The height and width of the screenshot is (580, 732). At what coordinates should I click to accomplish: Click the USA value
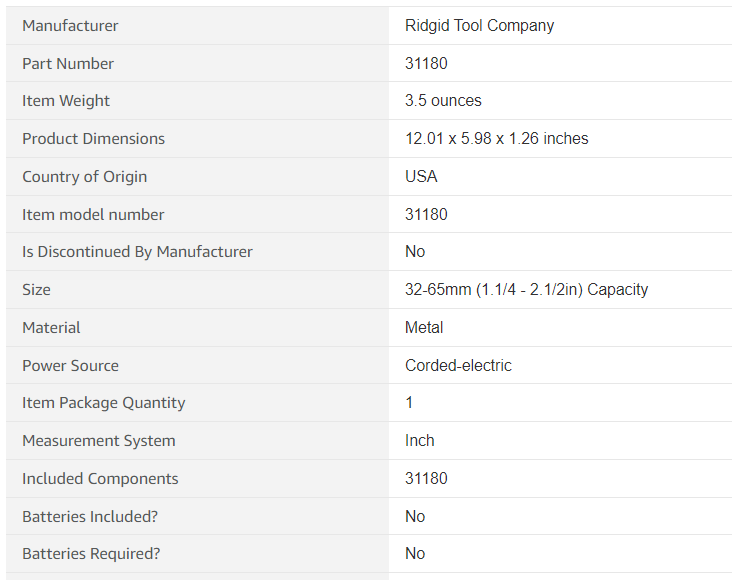coord(421,177)
